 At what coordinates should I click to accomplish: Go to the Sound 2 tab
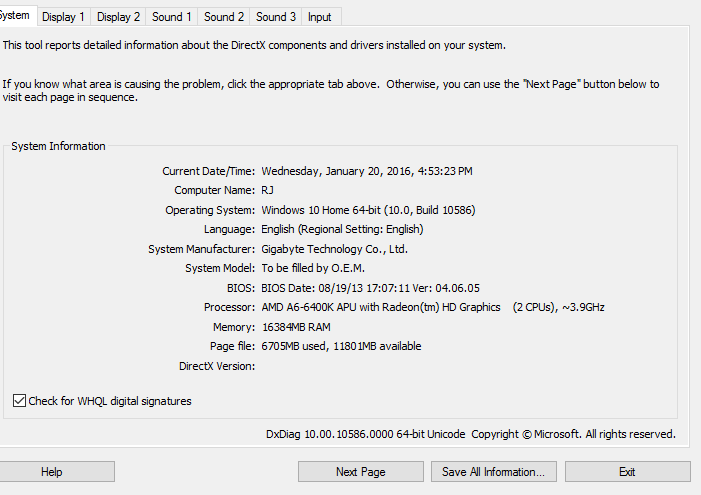click(223, 17)
